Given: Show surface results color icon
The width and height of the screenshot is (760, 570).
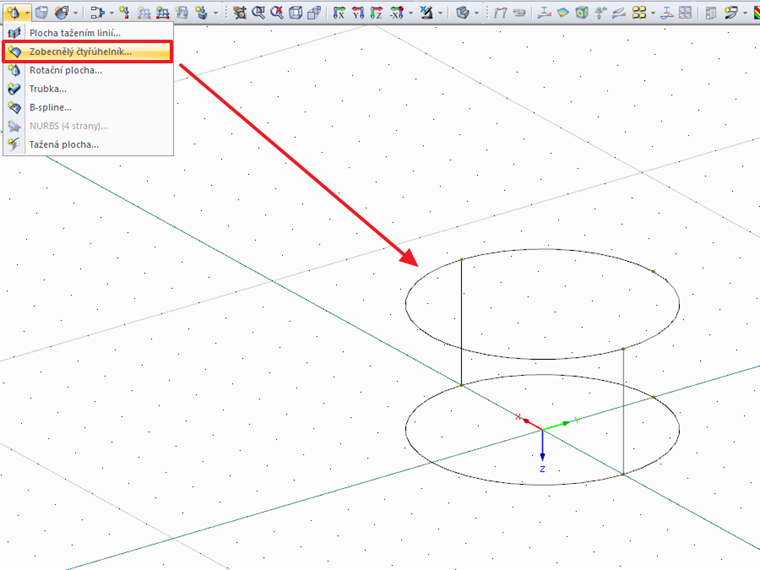Looking at the screenshot, I should click(x=563, y=12).
